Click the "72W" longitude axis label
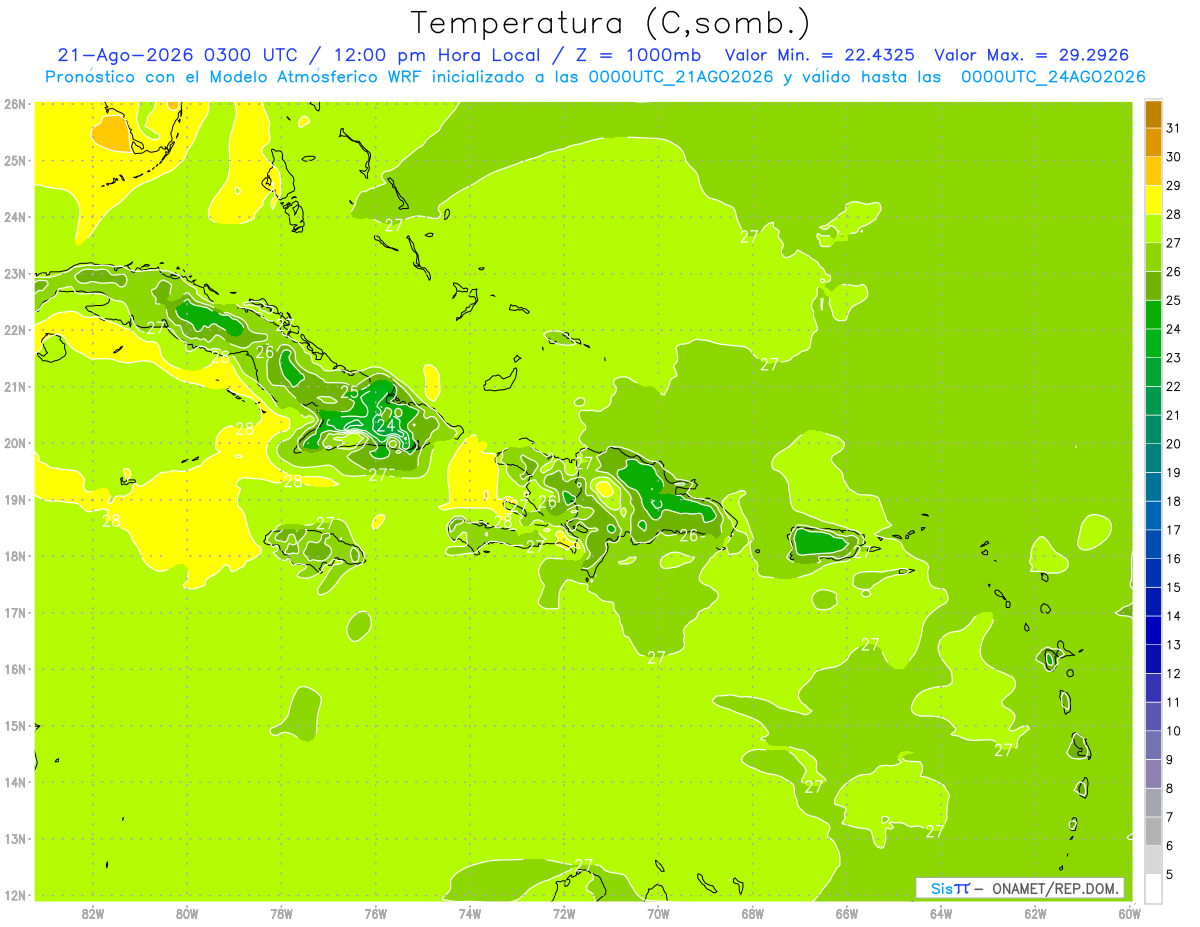This screenshot has height=927, width=1200. [x=564, y=912]
